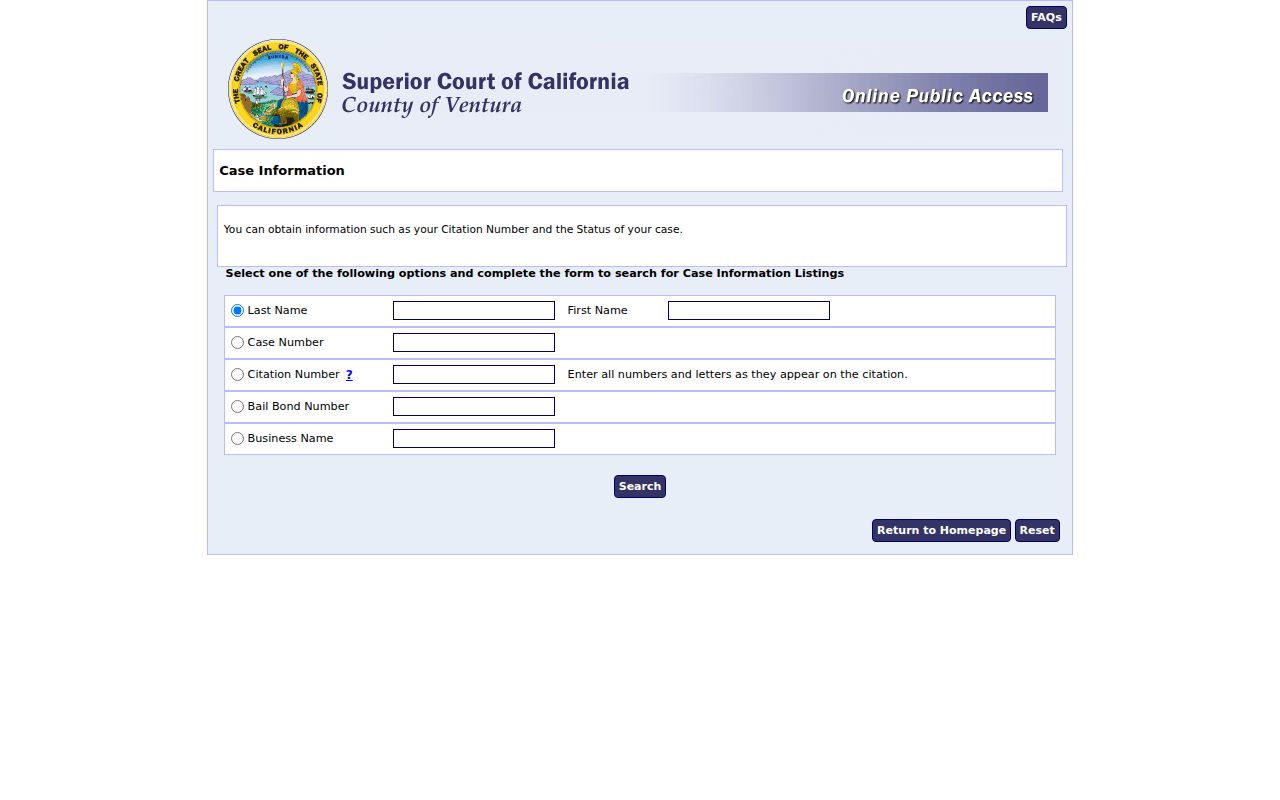Viewport: 1280px width, 800px height.
Task: Clear the form with Reset button
Action: pos(1037,531)
